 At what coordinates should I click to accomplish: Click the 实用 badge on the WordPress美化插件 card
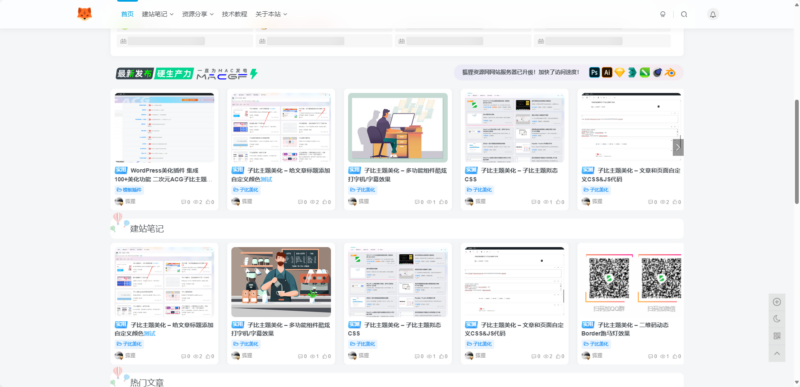click(x=121, y=170)
